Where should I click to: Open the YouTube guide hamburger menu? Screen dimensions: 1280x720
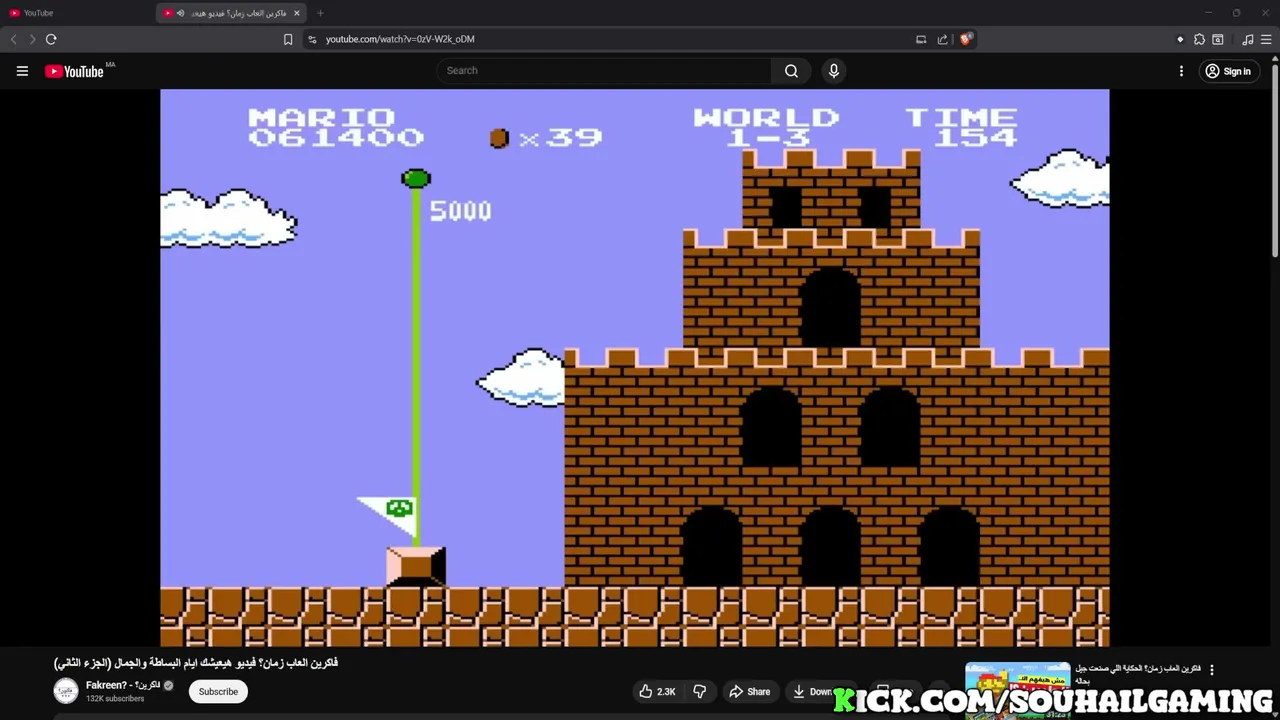(x=22, y=71)
